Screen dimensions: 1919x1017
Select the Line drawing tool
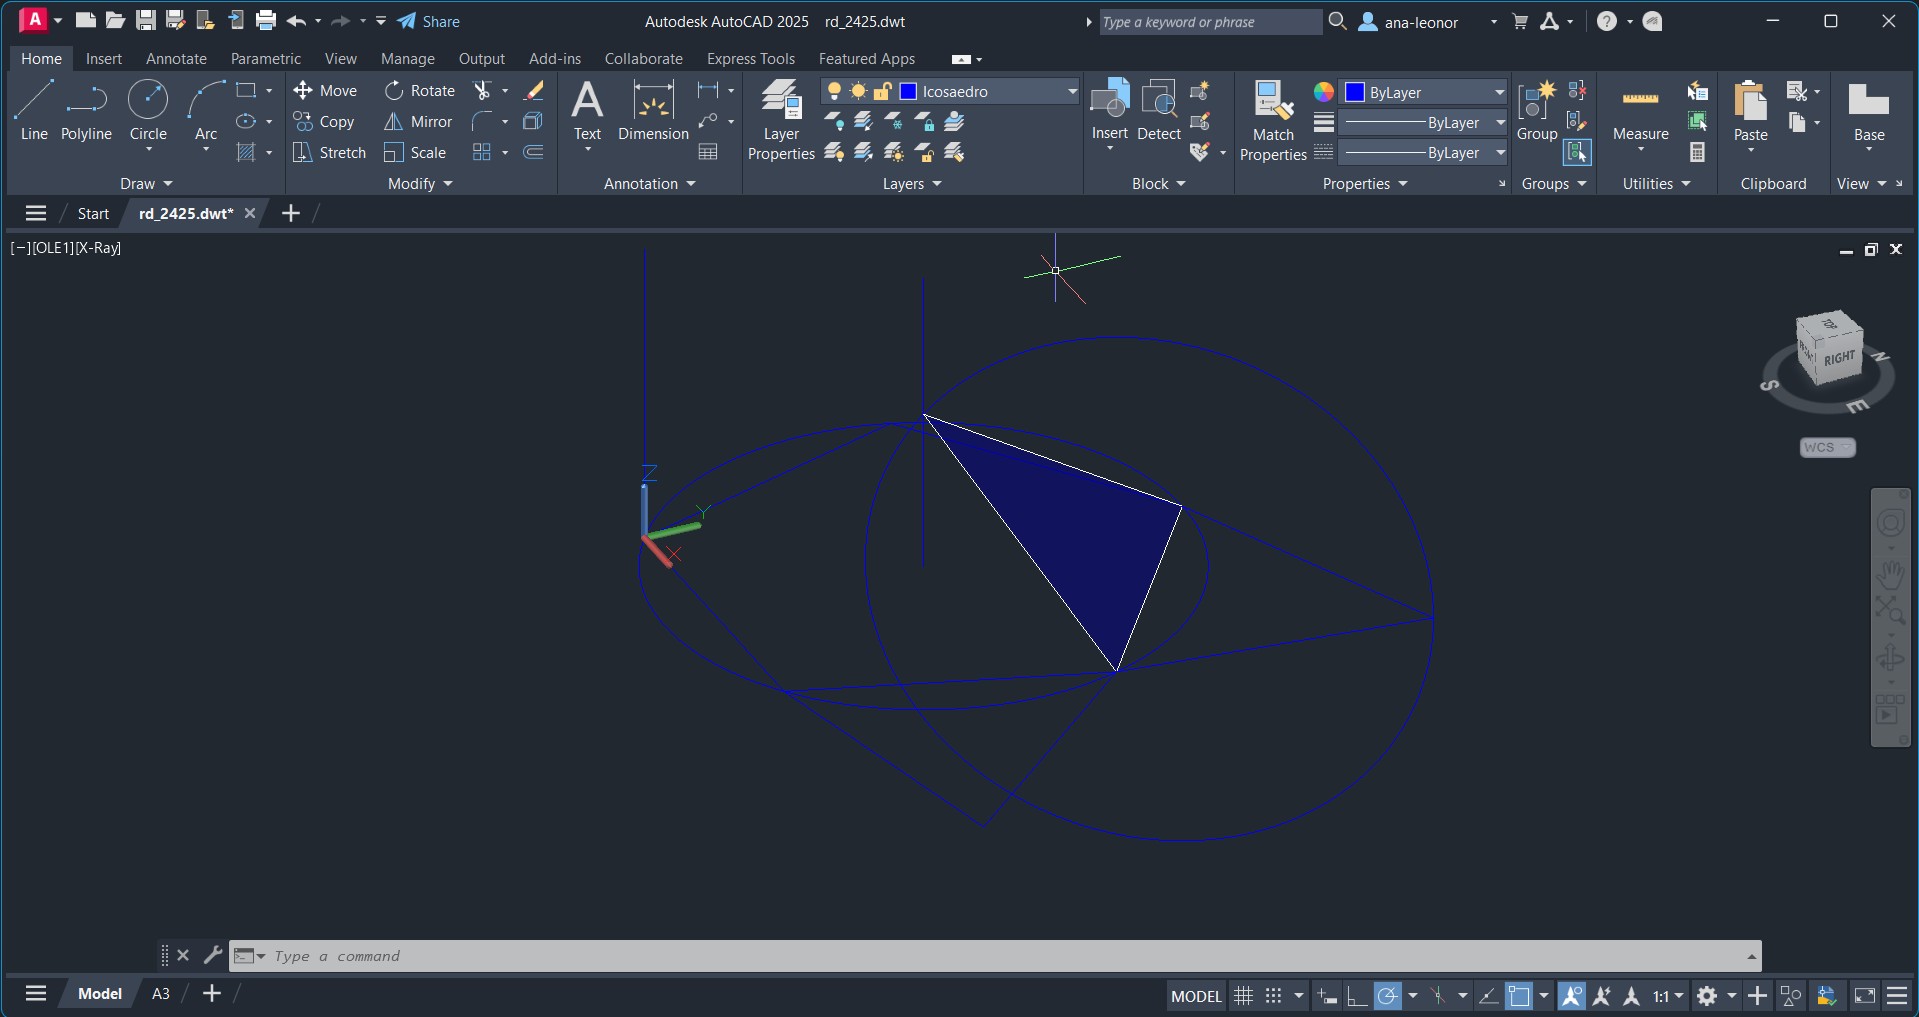point(33,110)
